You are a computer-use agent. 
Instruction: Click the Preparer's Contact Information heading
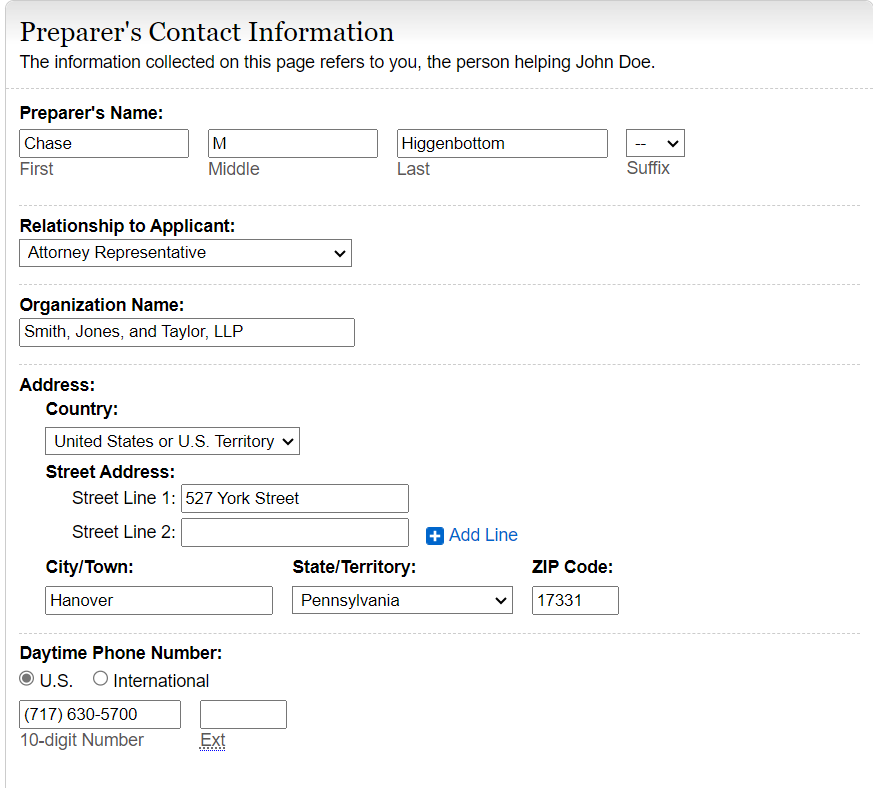[207, 32]
